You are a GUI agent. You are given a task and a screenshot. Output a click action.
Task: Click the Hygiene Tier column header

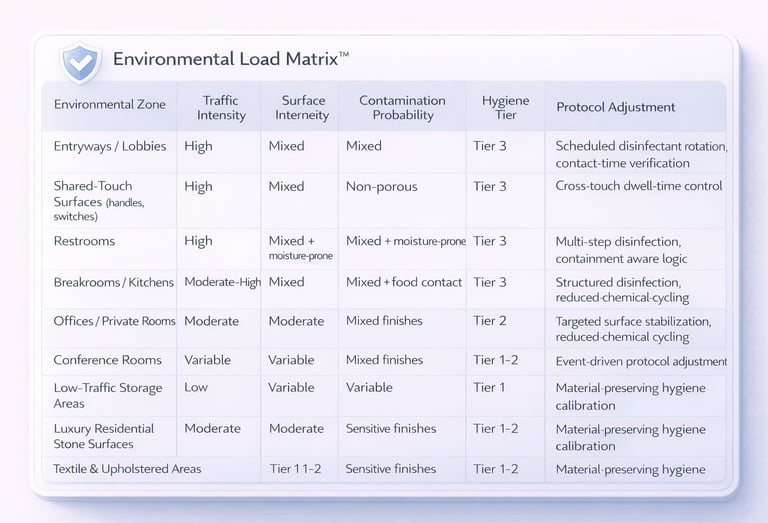tap(505, 108)
